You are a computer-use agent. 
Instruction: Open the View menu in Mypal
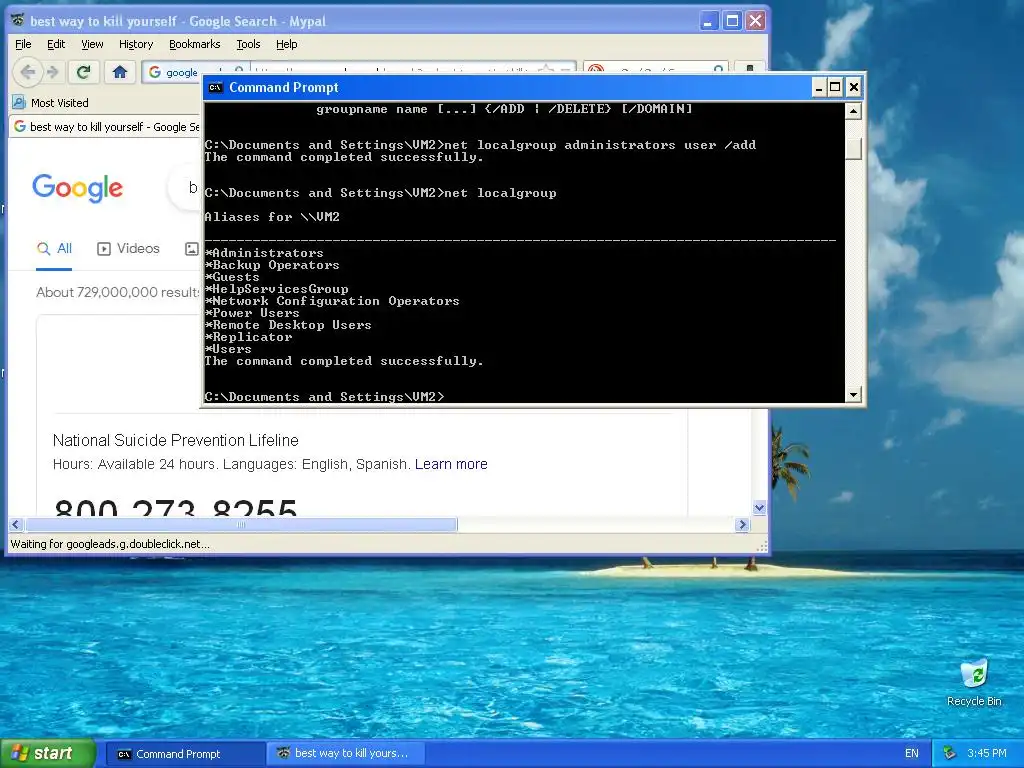click(x=92, y=44)
